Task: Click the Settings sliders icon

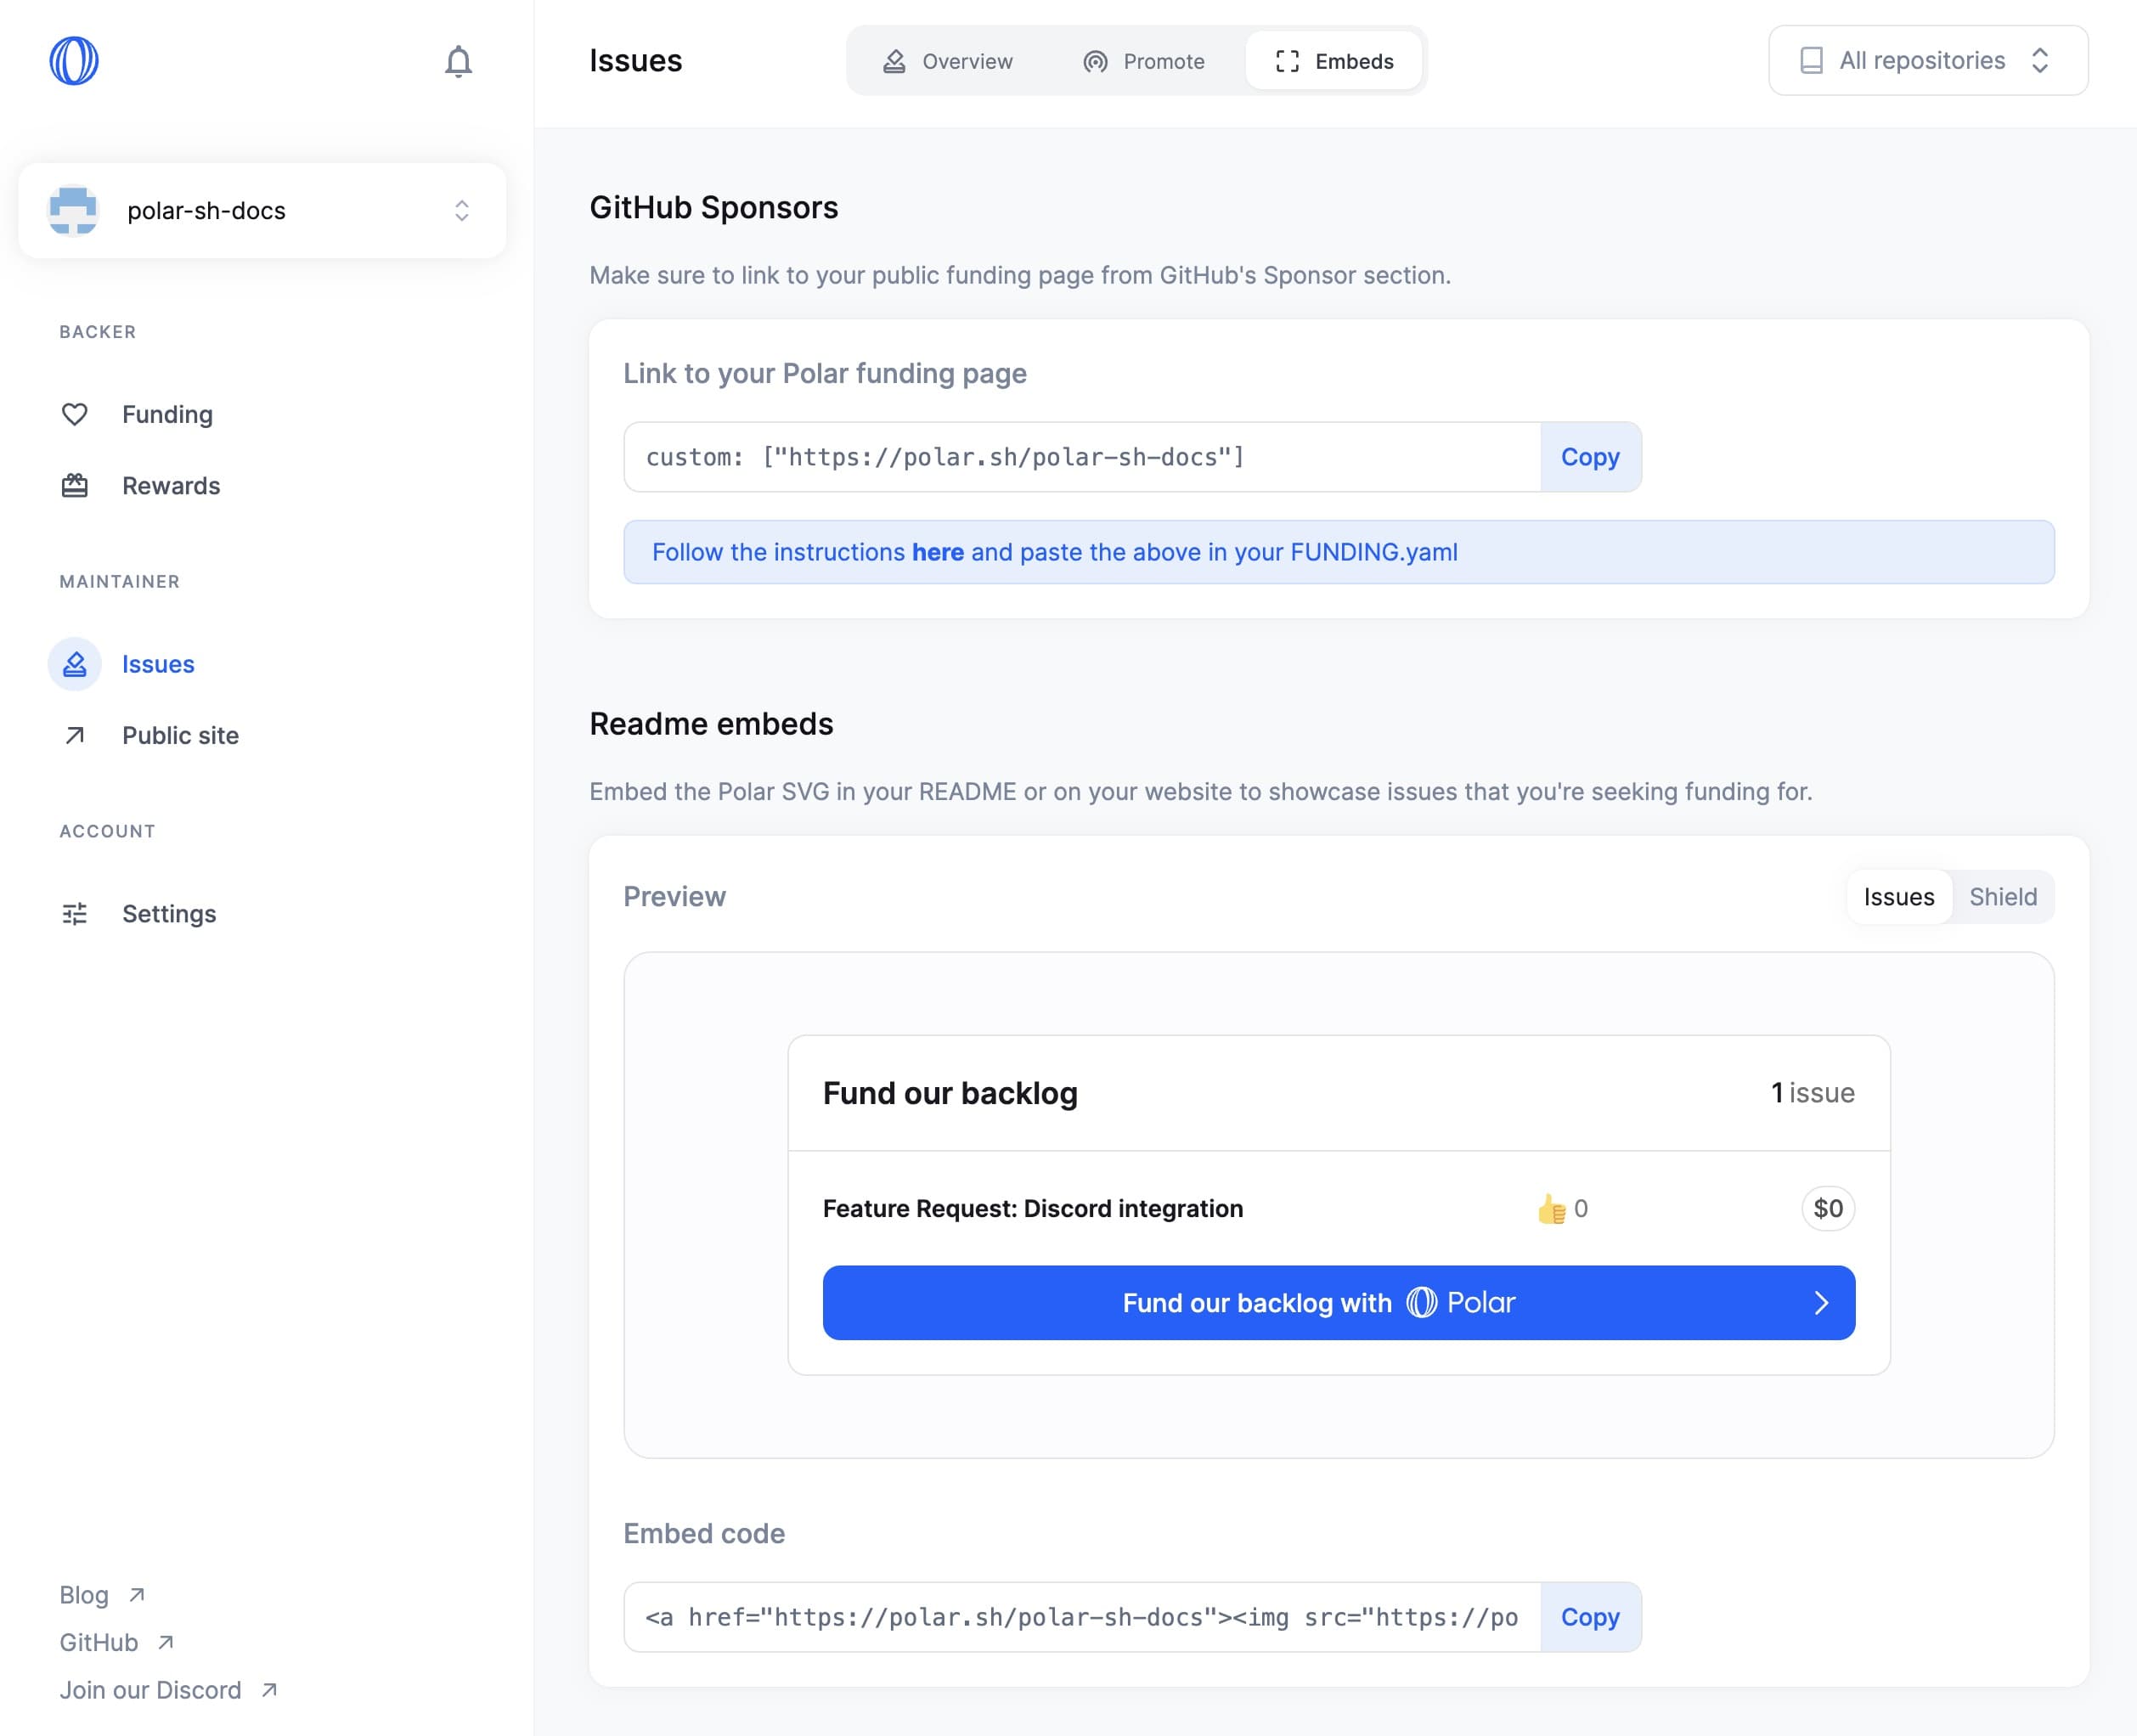Action: point(75,914)
